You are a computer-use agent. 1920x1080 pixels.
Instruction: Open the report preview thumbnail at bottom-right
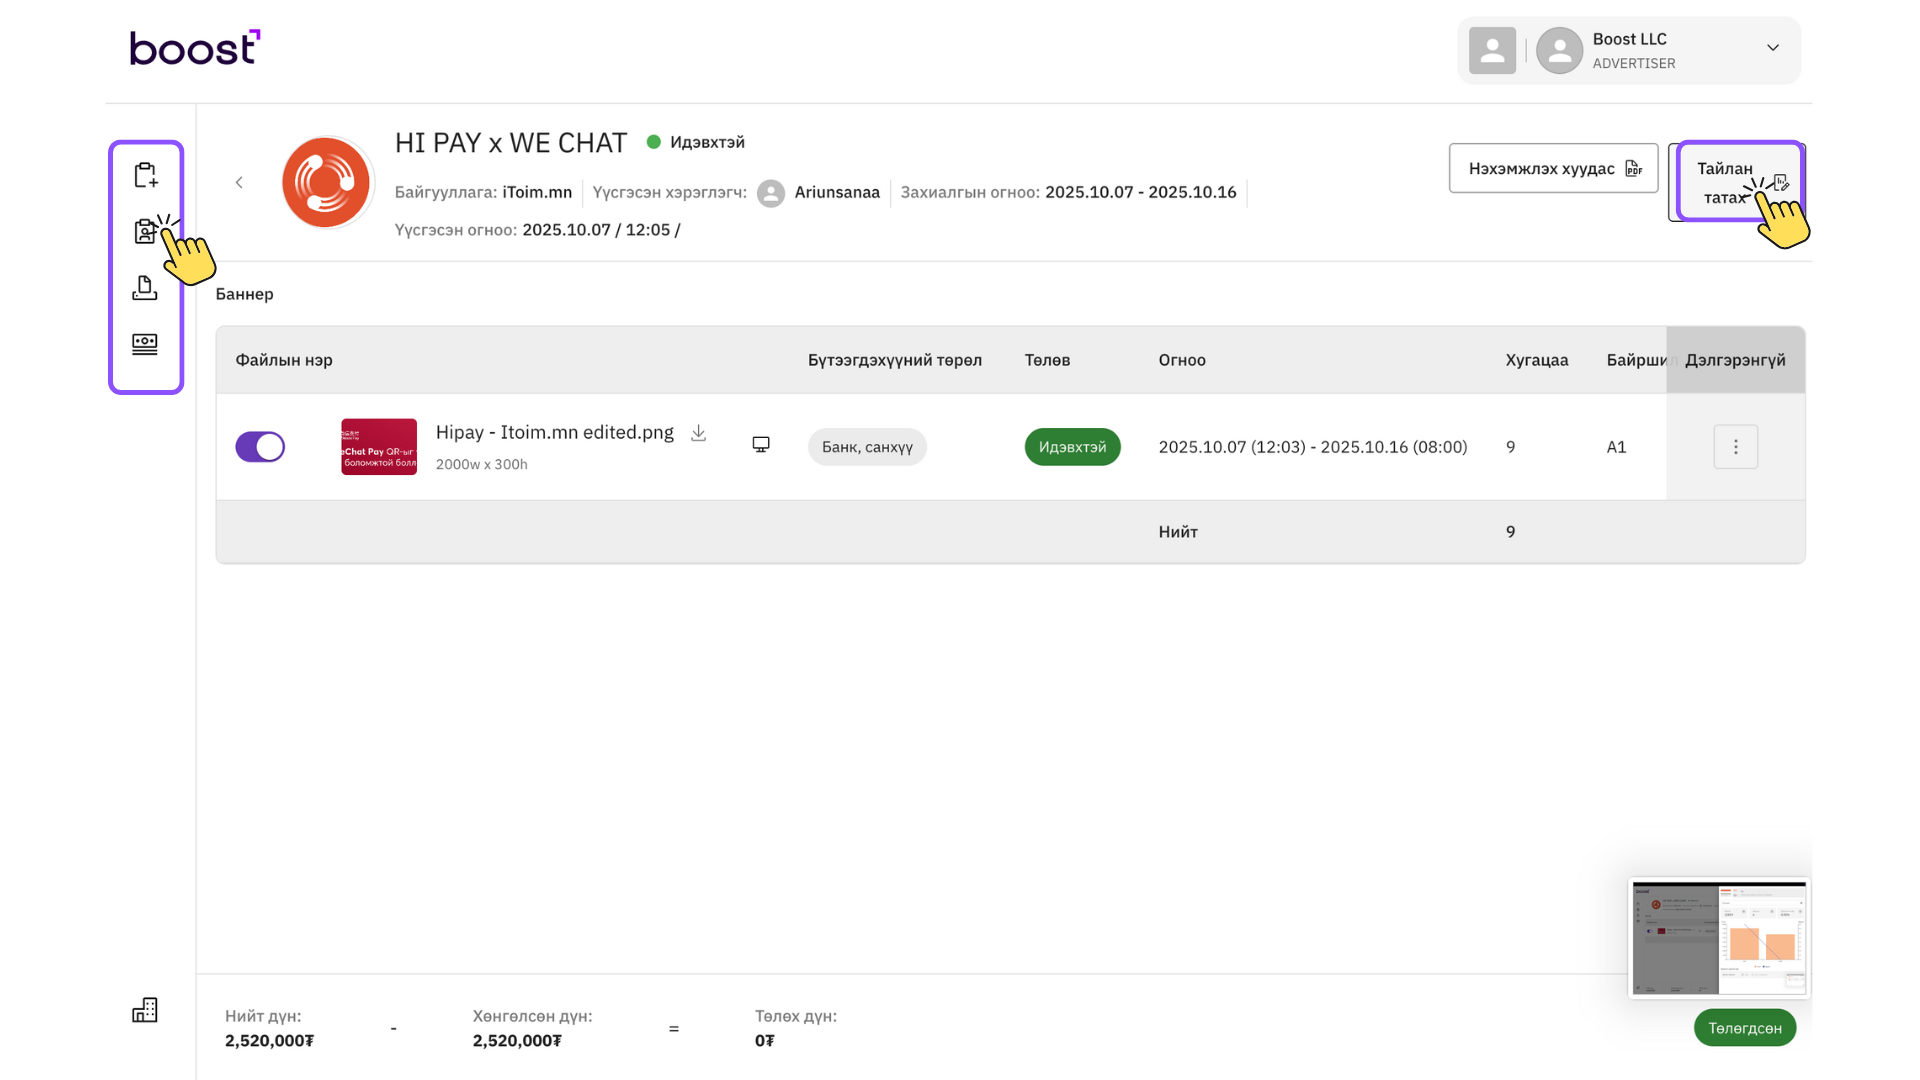pyautogui.click(x=1719, y=937)
